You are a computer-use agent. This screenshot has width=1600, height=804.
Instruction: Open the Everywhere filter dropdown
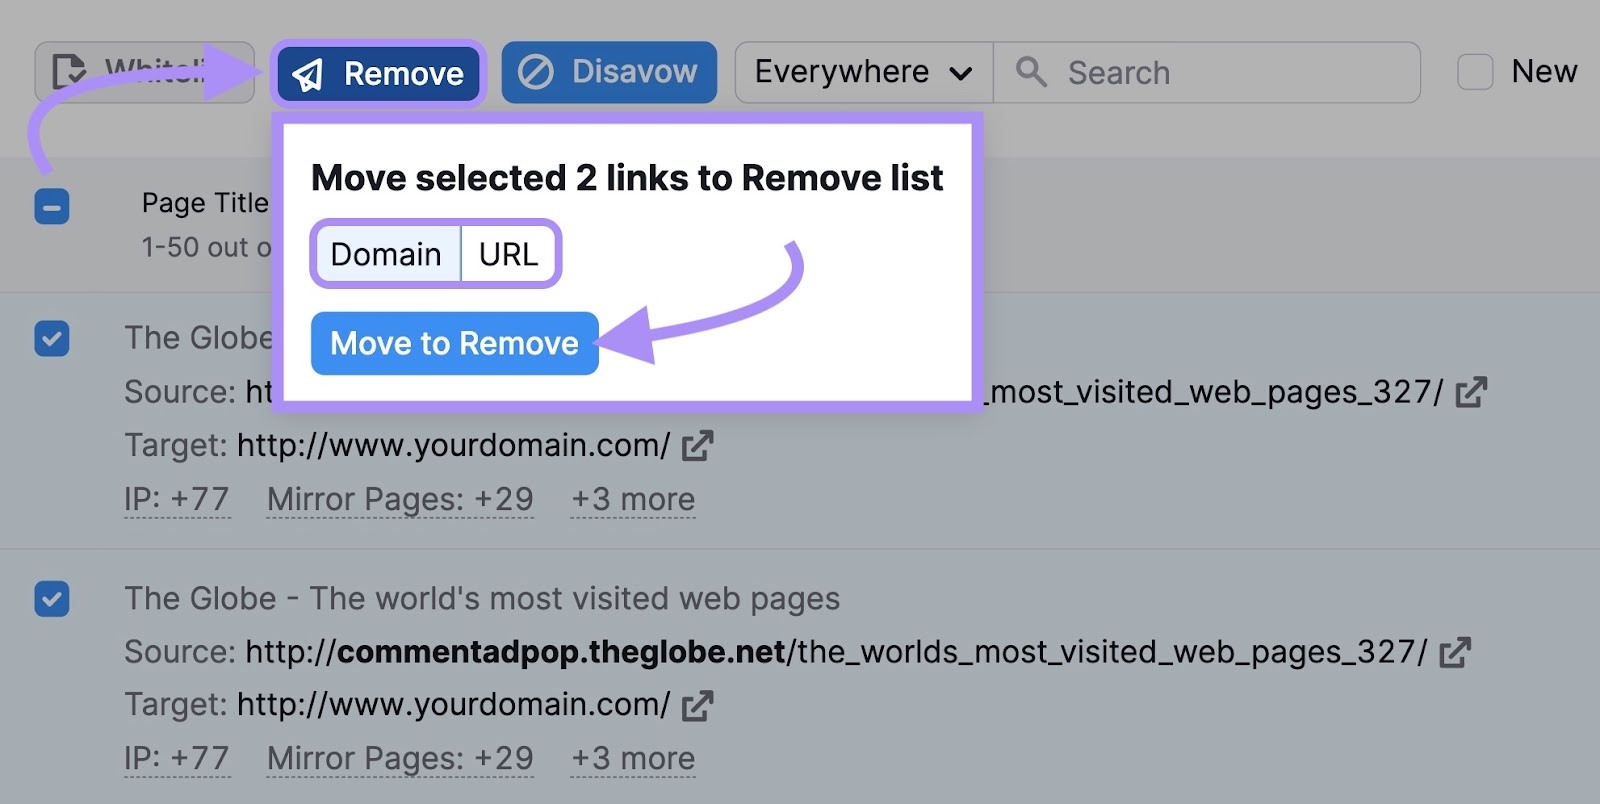(862, 71)
